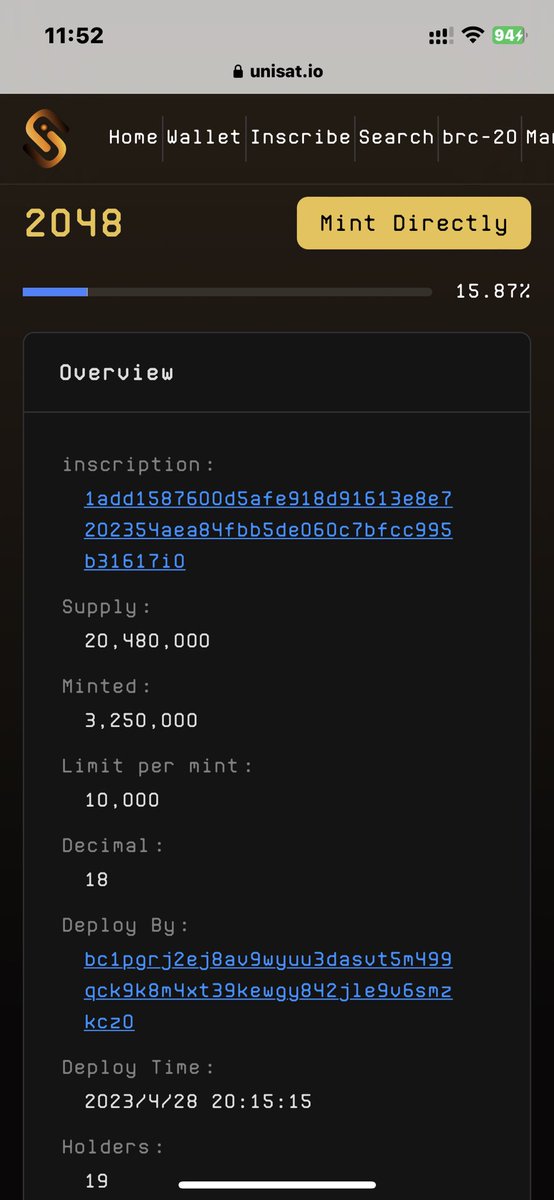This screenshot has height=1200, width=554.
Task: Tap the clock showing 11:52
Action: (x=74, y=35)
